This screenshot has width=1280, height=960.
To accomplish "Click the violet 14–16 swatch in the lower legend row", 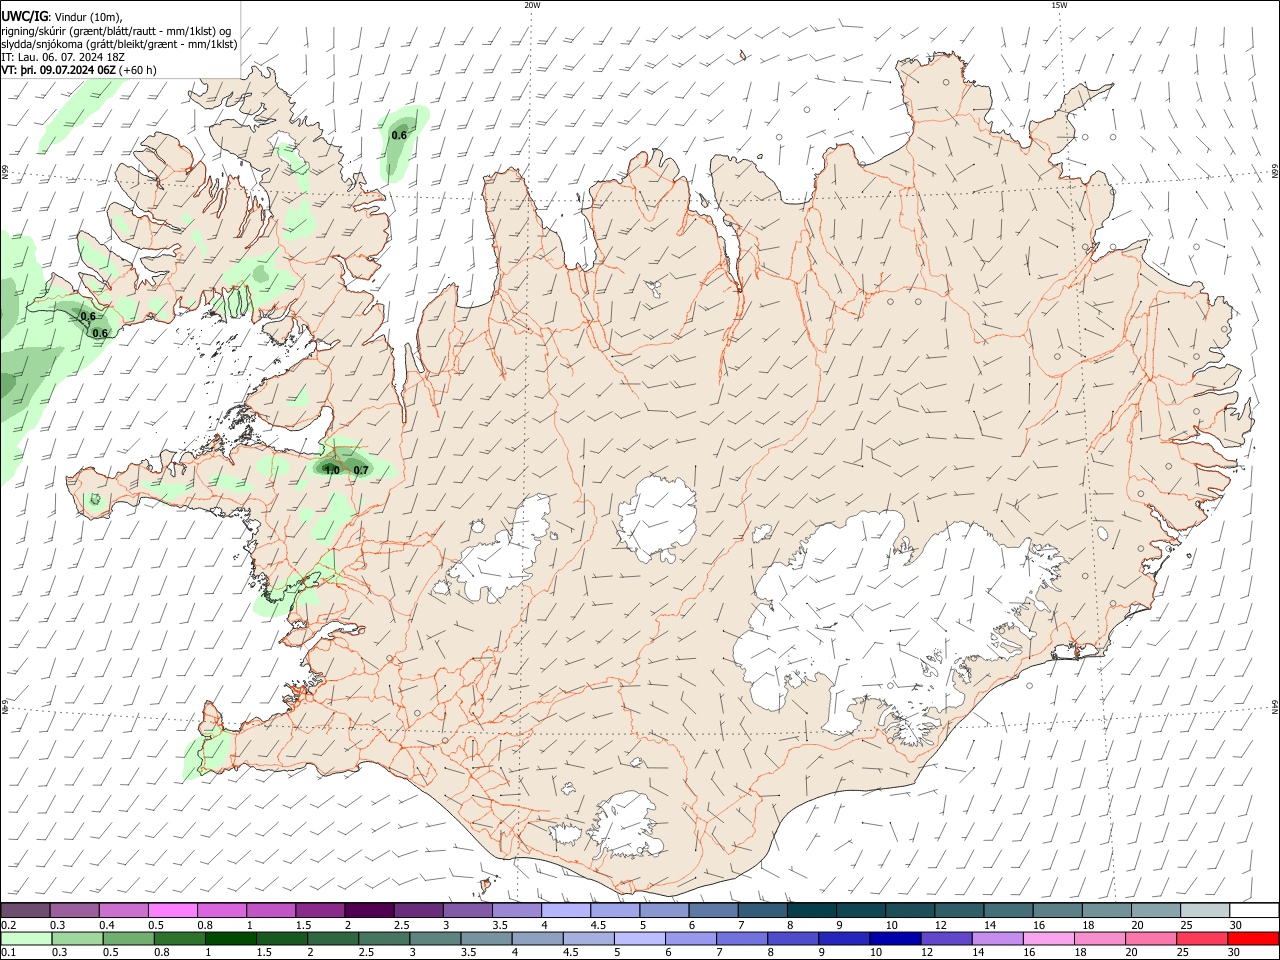I will (998, 938).
